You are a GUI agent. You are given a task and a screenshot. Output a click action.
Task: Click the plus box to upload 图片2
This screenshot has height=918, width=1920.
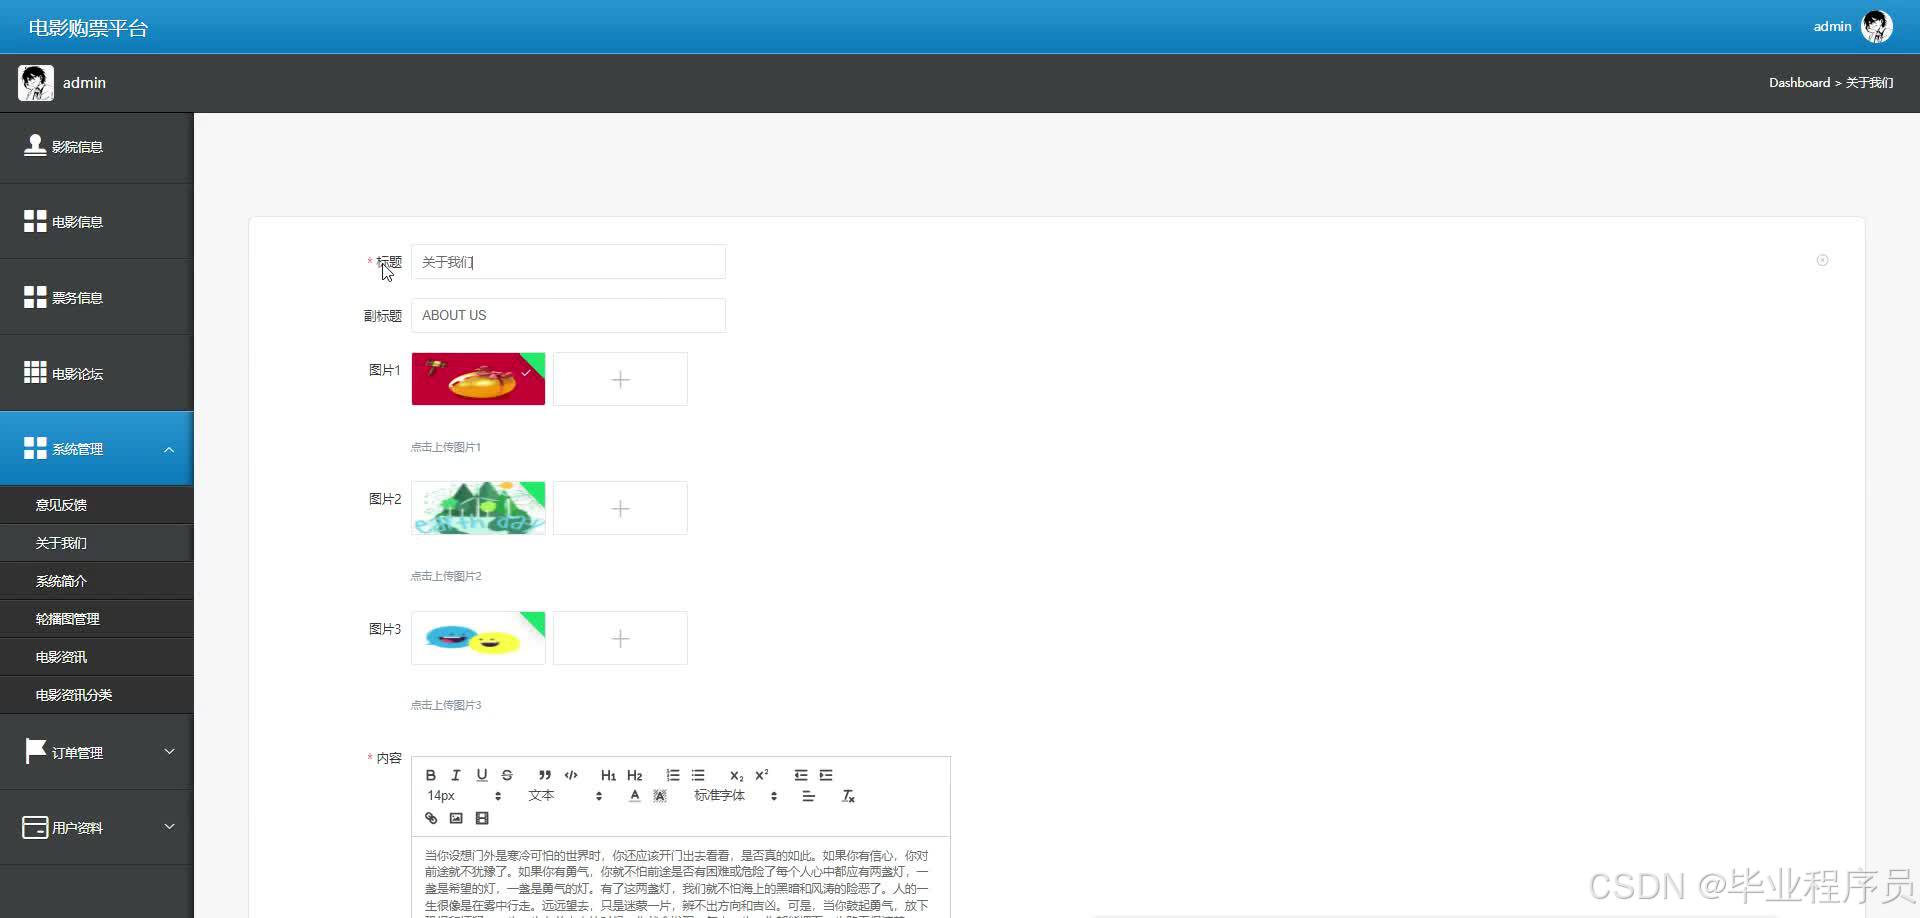[x=620, y=508]
